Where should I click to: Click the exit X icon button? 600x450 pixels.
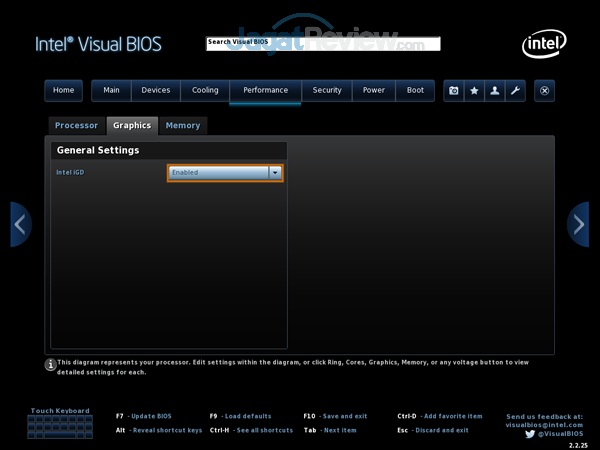pos(544,90)
